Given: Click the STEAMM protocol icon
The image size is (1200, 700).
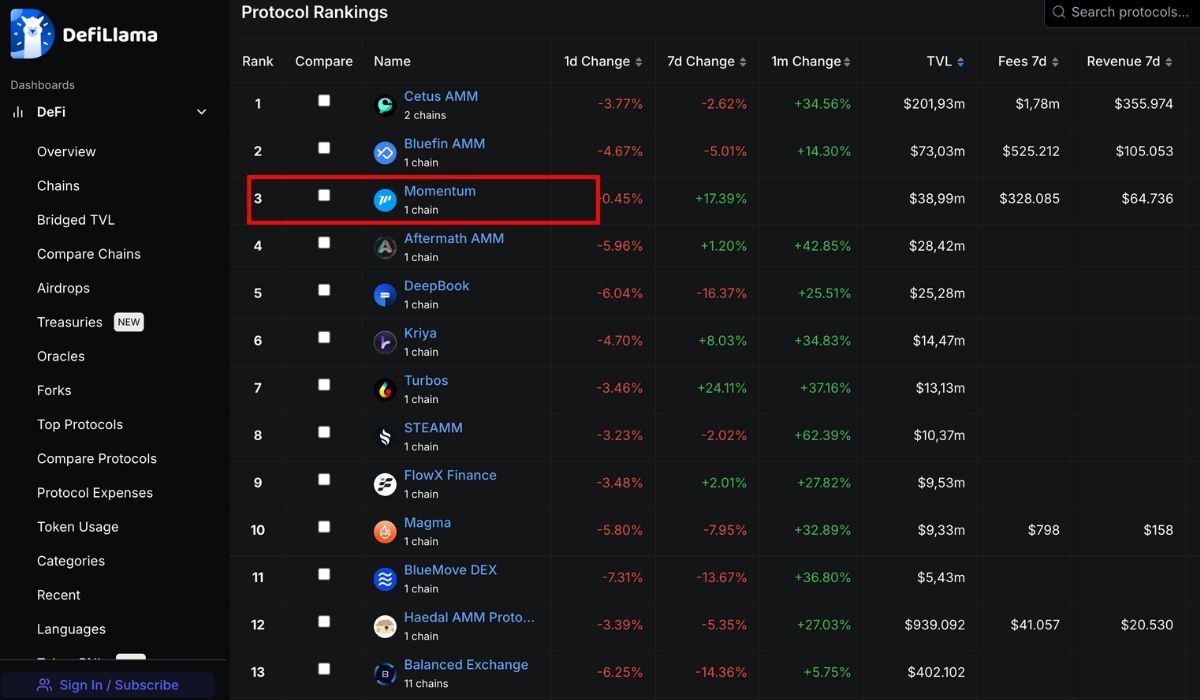Looking at the screenshot, I should [385, 437].
